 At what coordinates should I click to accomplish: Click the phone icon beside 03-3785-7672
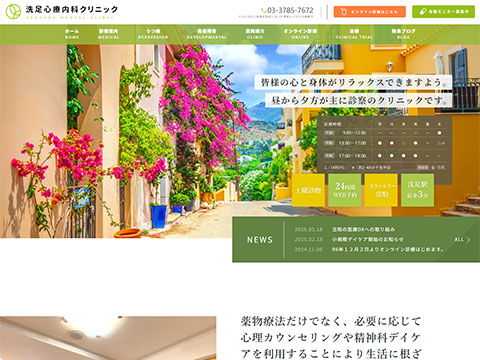point(264,10)
